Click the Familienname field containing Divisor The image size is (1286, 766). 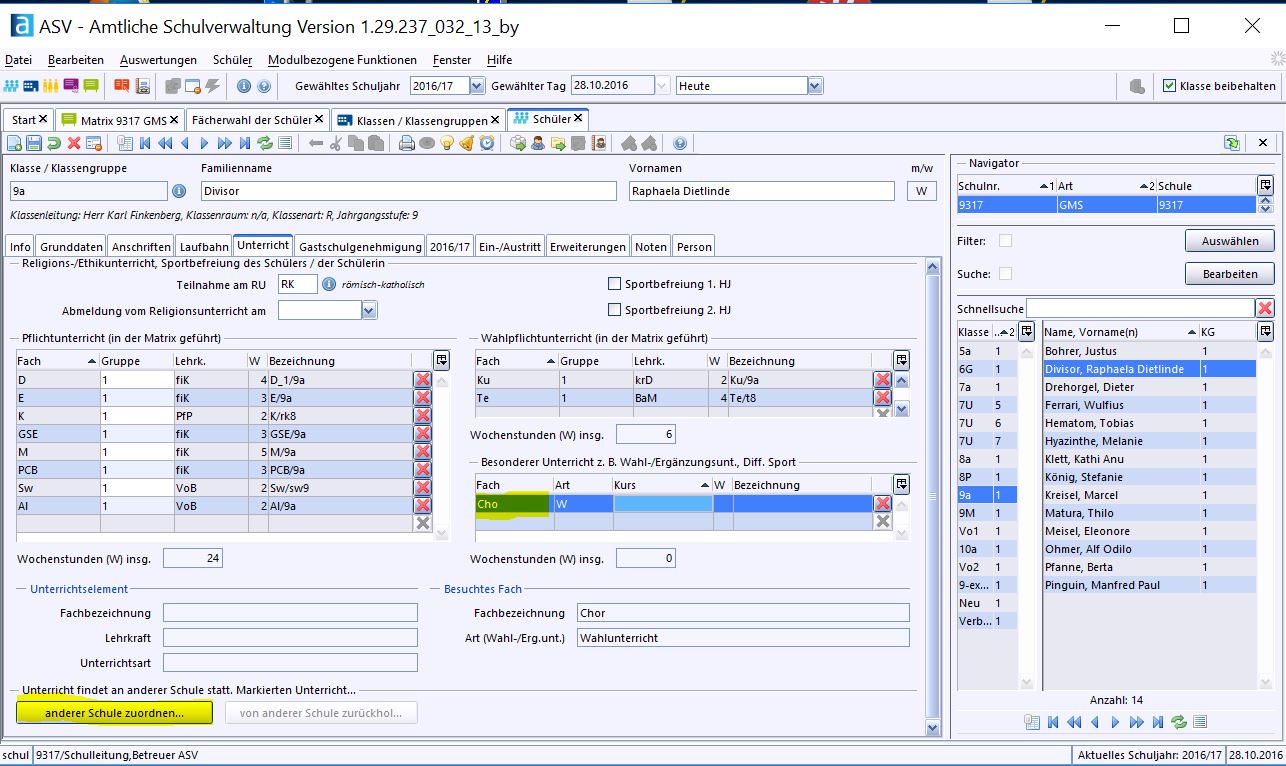409,191
